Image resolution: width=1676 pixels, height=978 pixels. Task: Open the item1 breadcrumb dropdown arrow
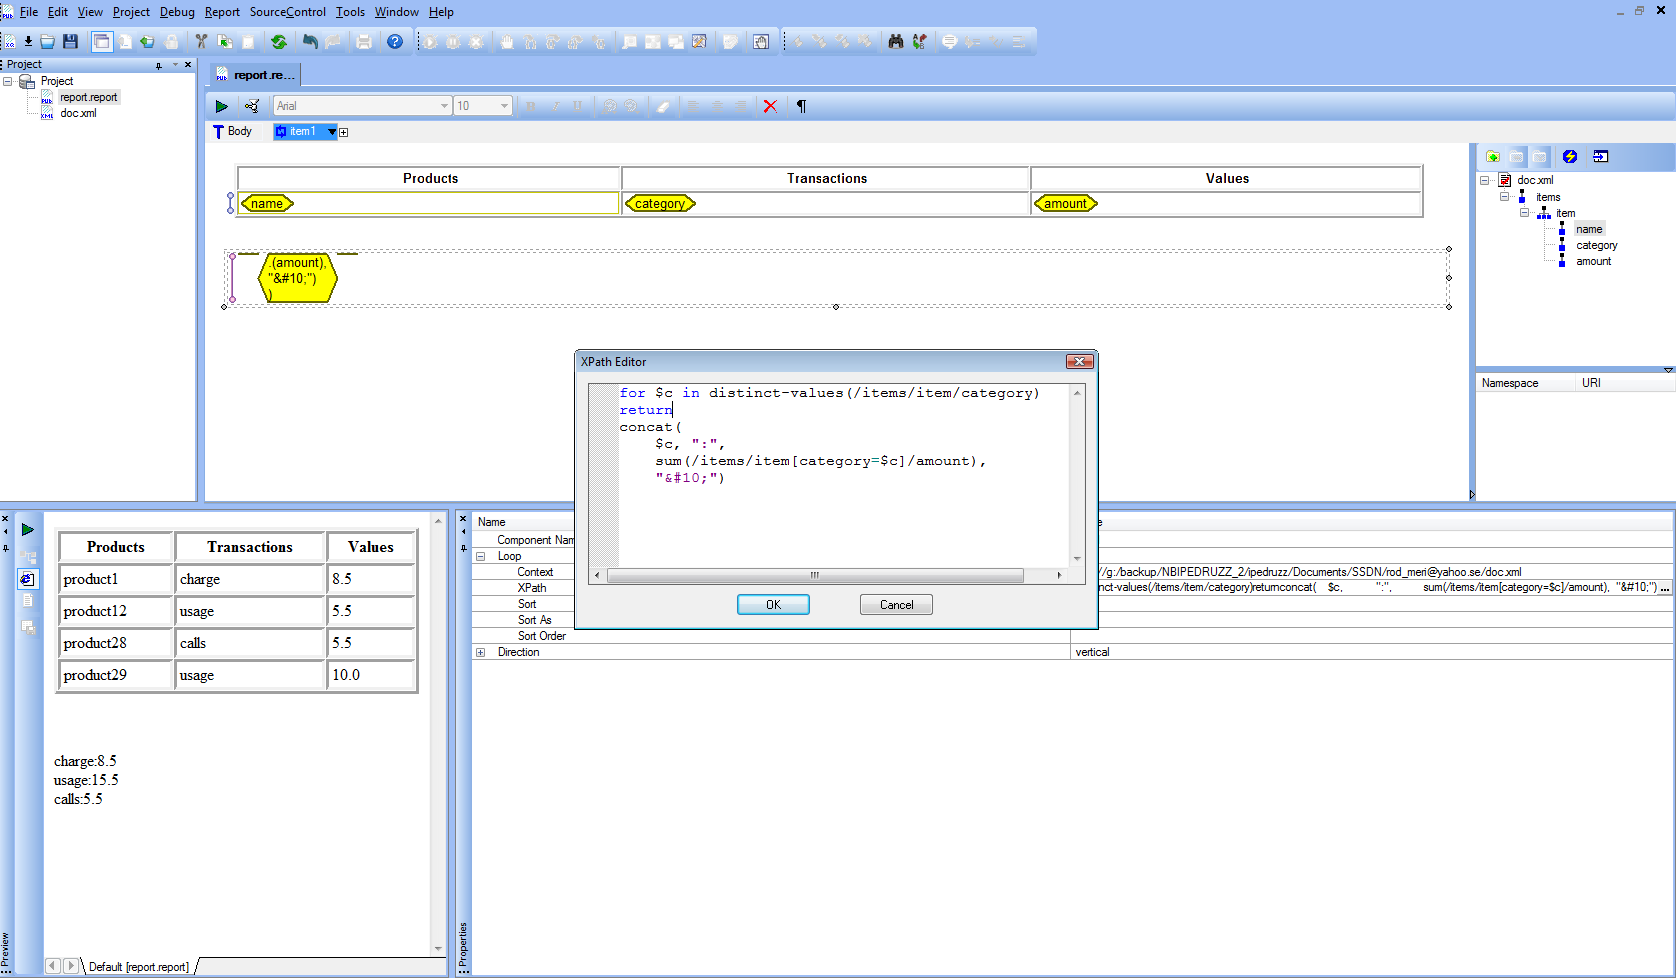[x=332, y=132]
